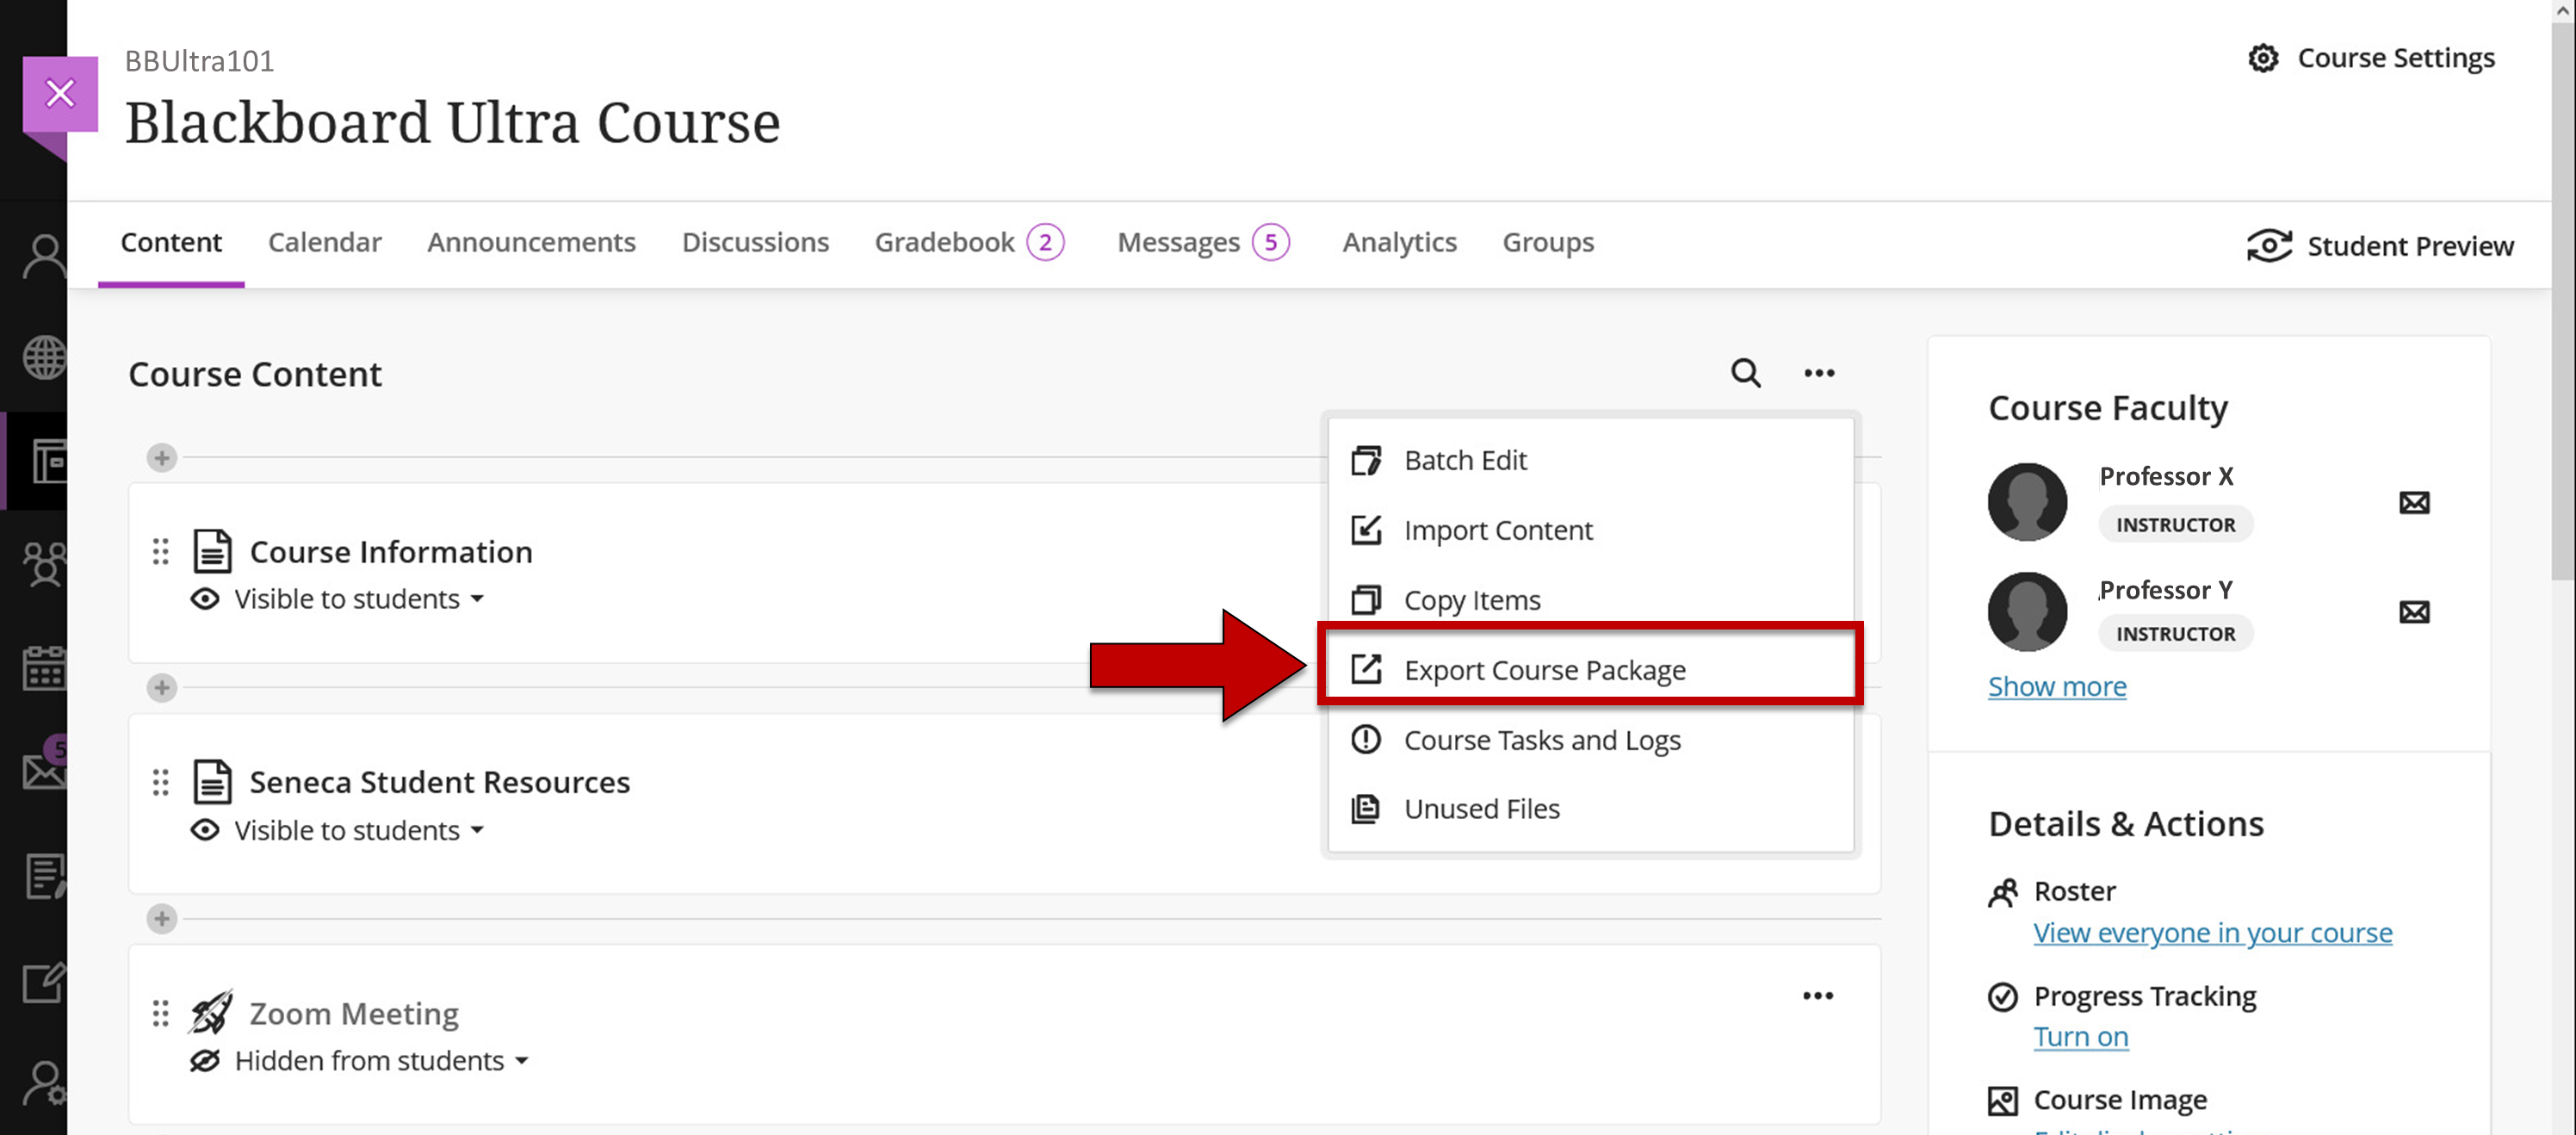This screenshot has width=2576, height=1135.
Task: Send message to Professor Y envelope icon
Action: point(2414,611)
